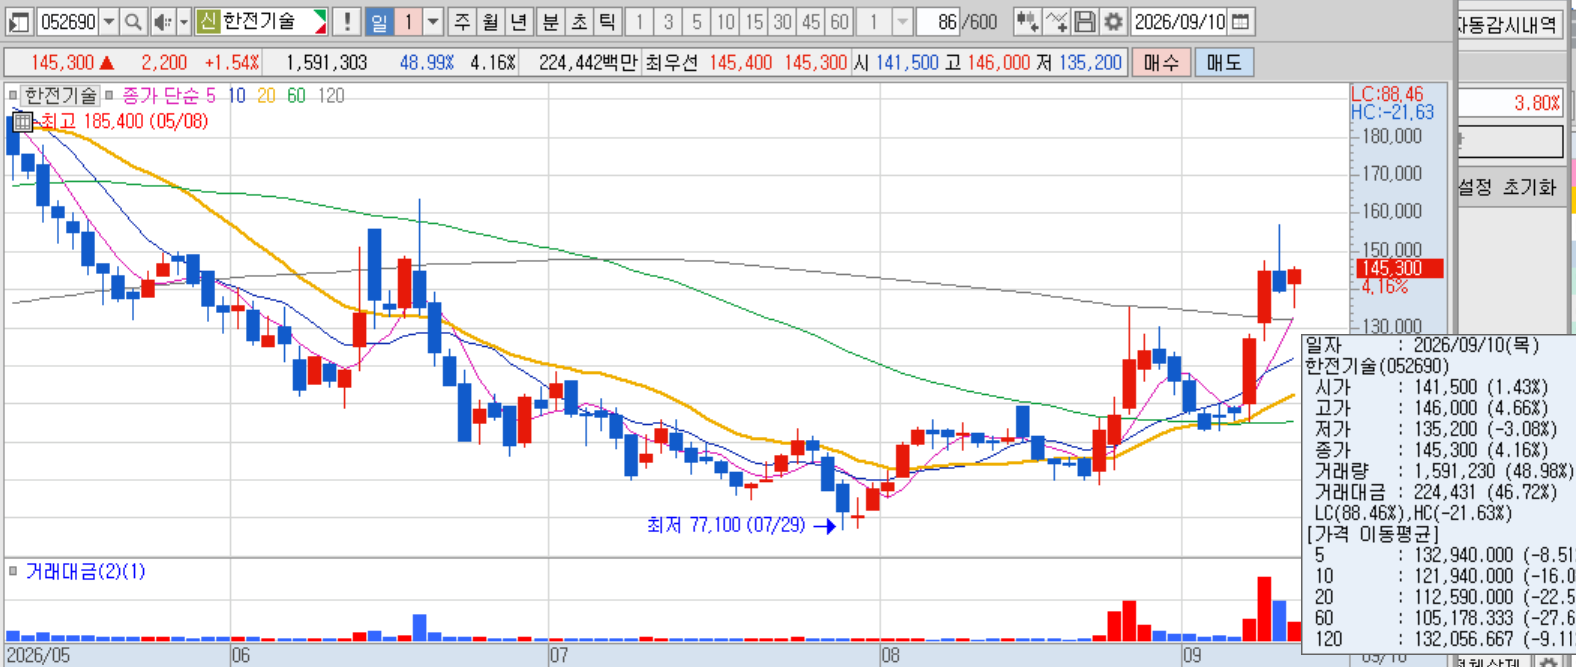Click the chart window layout icon beside stock code

click(x=18, y=21)
